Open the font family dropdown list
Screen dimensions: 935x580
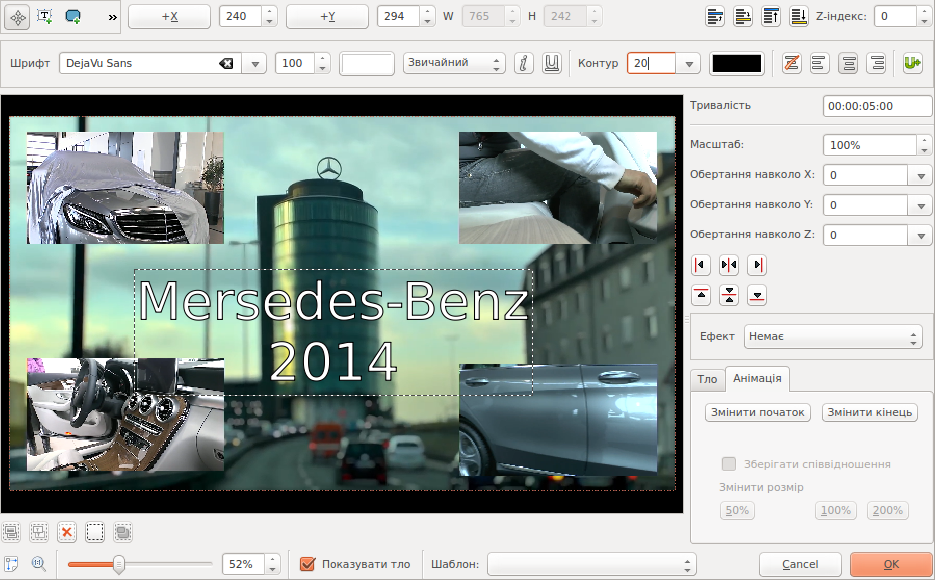[x=255, y=63]
